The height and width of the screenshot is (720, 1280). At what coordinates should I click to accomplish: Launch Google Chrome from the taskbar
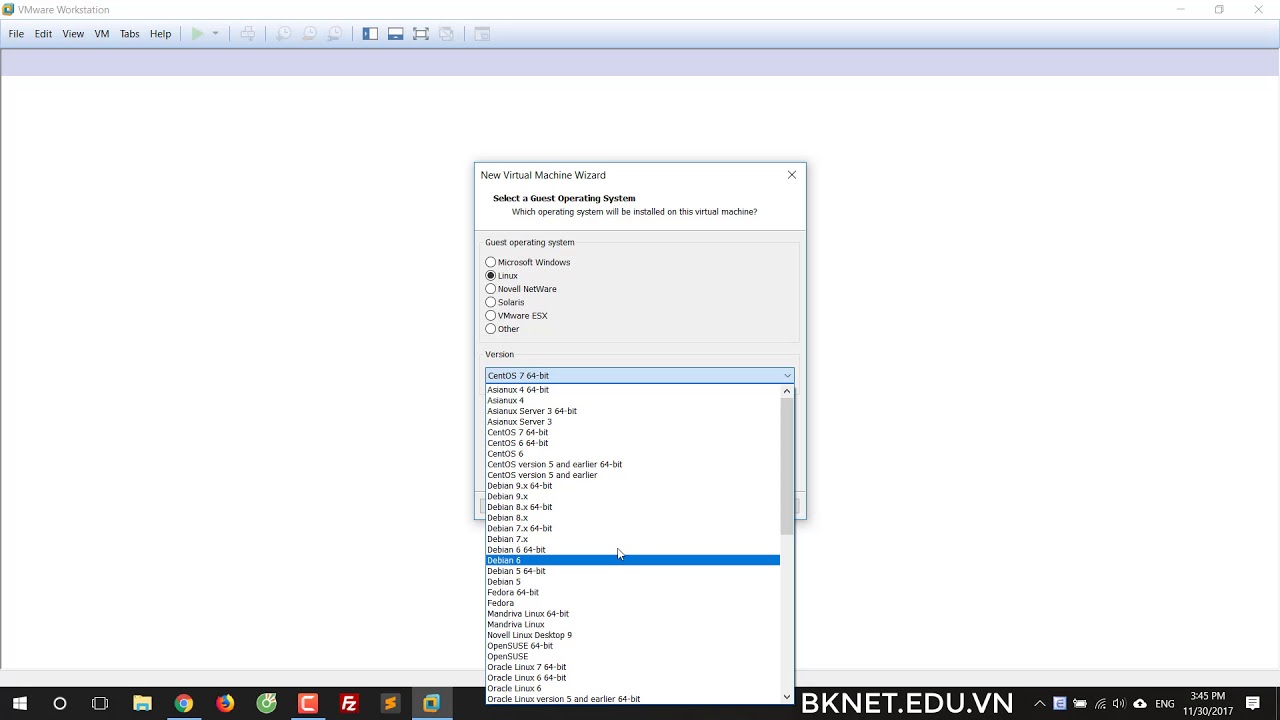pyautogui.click(x=183, y=704)
